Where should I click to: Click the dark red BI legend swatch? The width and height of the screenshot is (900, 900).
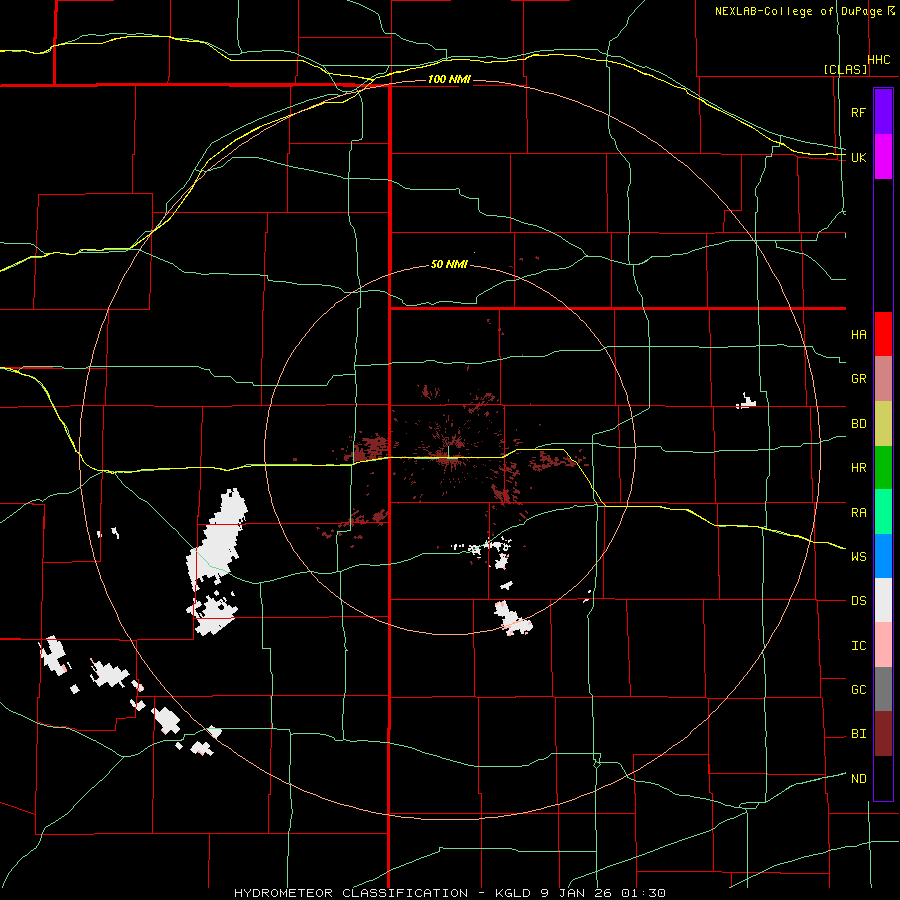(x=883, y=733)
